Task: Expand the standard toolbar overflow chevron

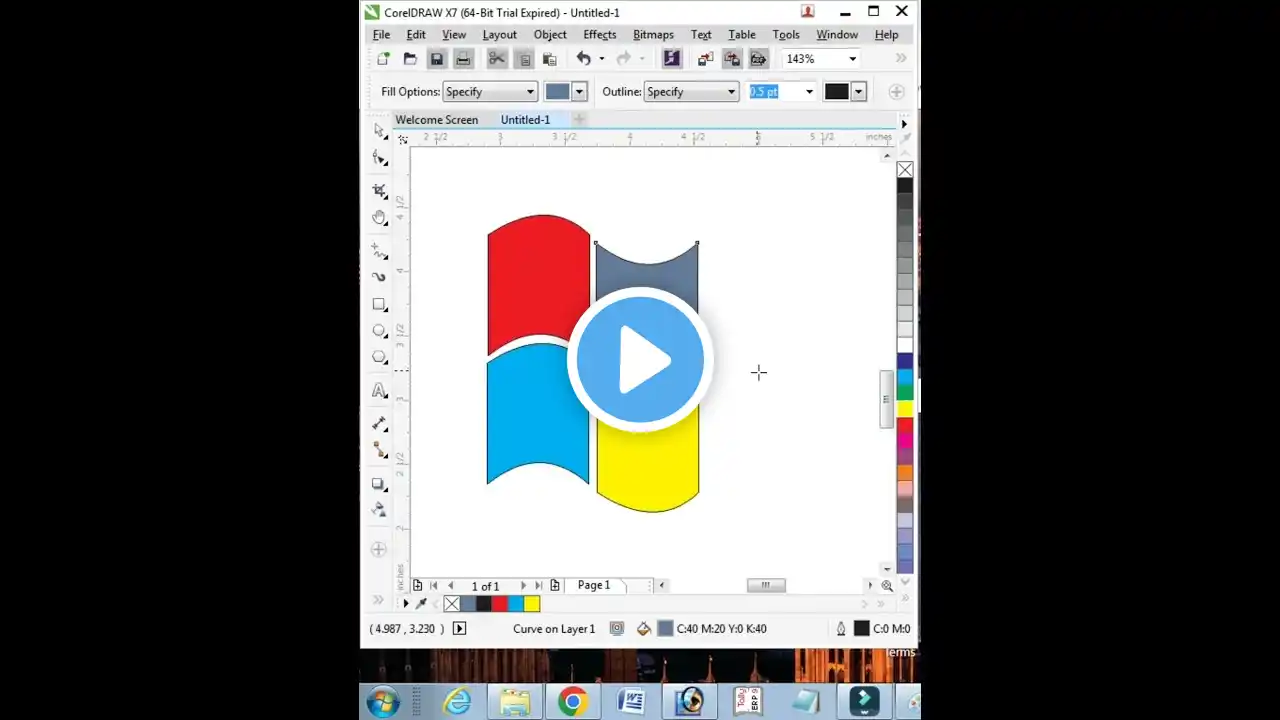Action: pos(901,59)
